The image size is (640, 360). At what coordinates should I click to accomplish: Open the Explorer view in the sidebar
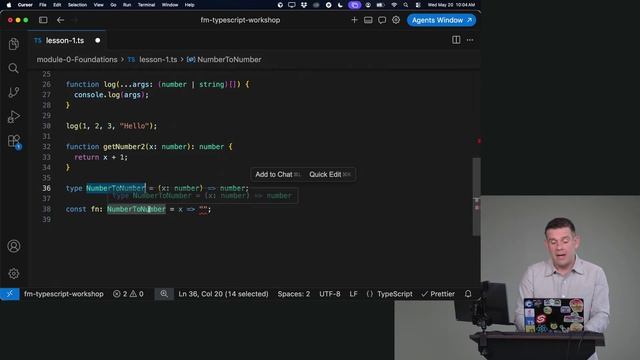[13, 44]
